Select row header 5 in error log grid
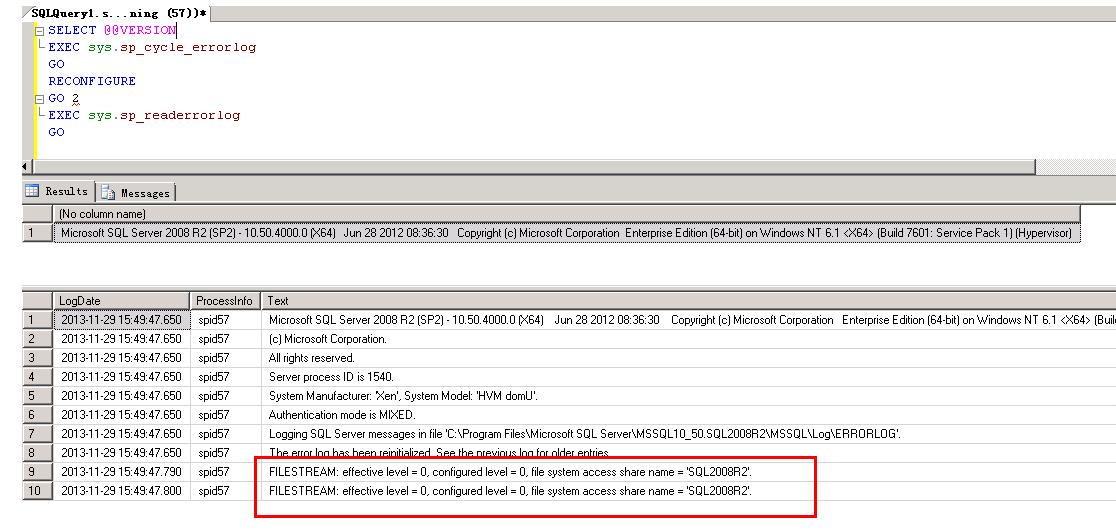Viewport: 1116px width, 530px height. coord(38,396)
